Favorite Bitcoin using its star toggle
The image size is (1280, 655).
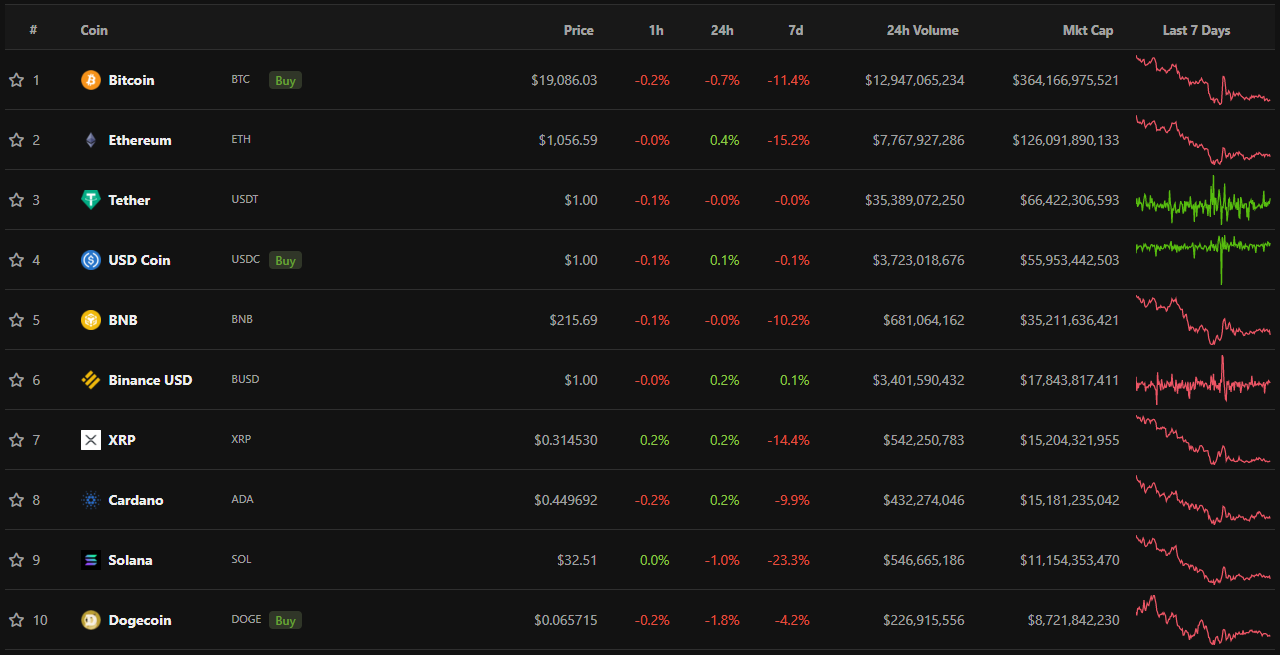click(x=16, y=80)
